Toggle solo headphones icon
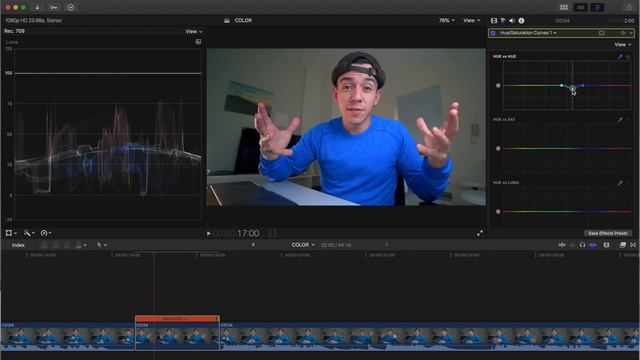 [582, 245]
